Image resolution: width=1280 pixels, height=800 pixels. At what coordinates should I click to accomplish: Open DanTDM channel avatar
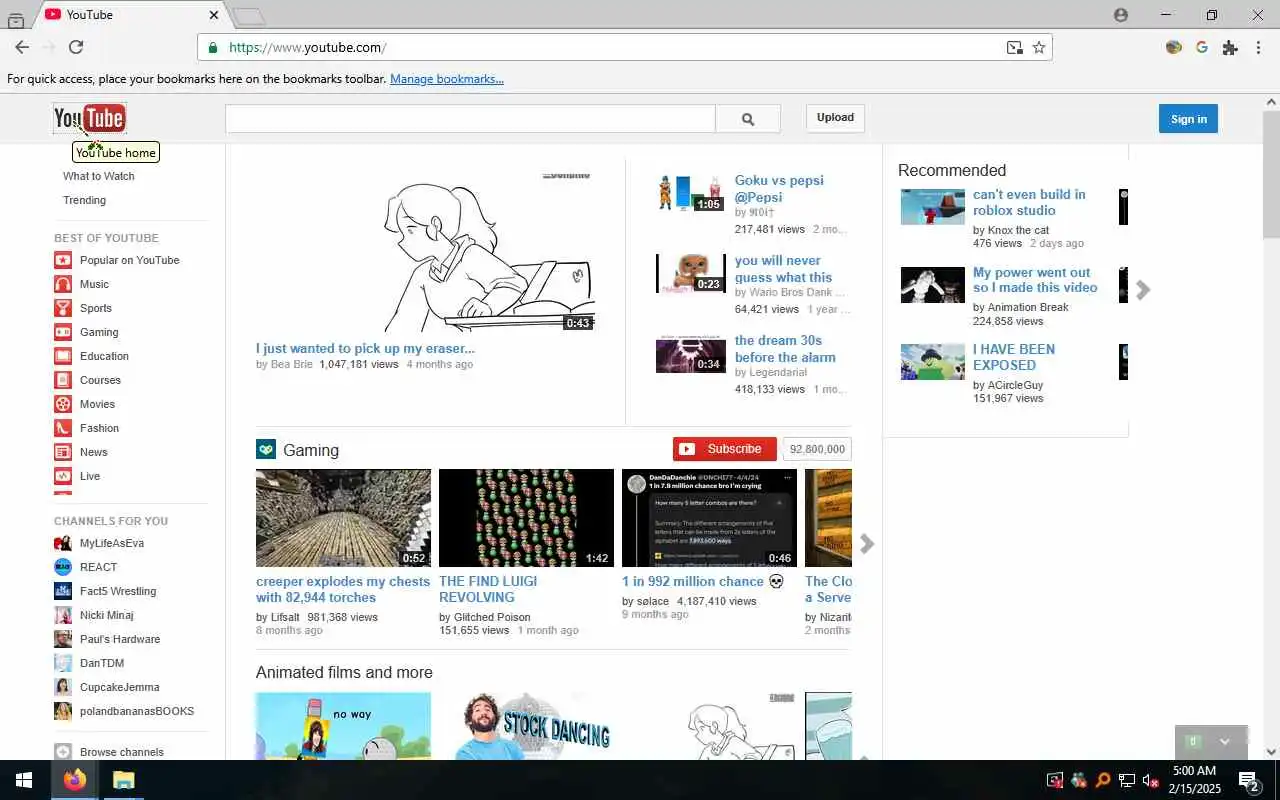coord(63,663)
